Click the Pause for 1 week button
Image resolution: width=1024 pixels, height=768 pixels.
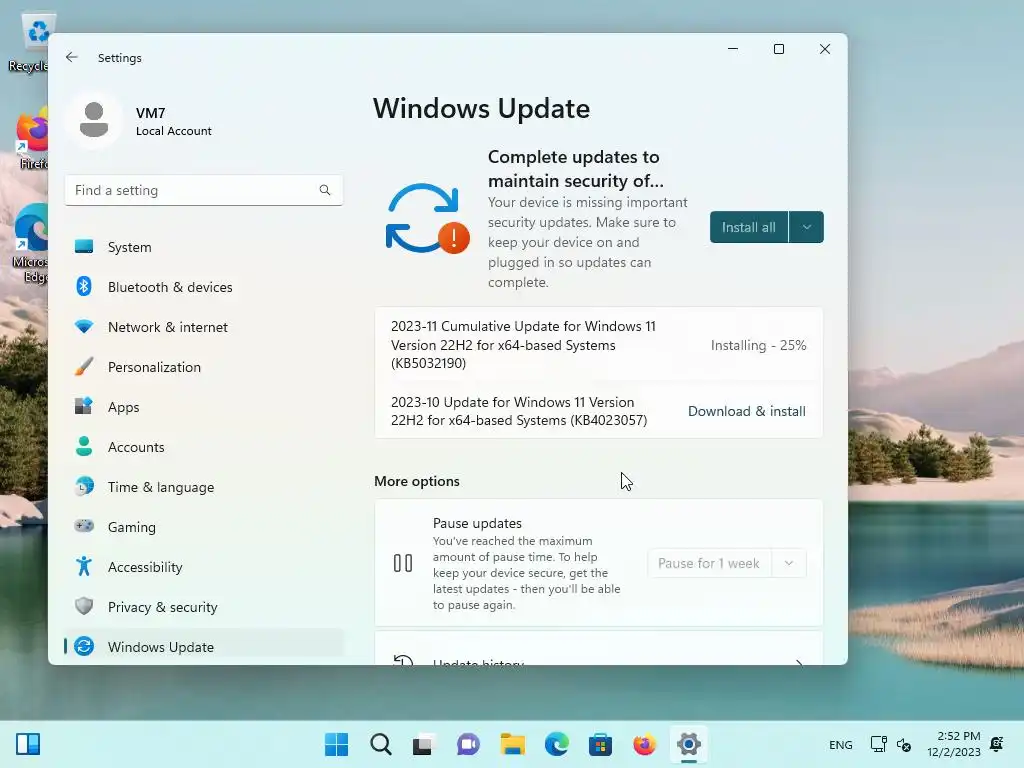(709, 563)
